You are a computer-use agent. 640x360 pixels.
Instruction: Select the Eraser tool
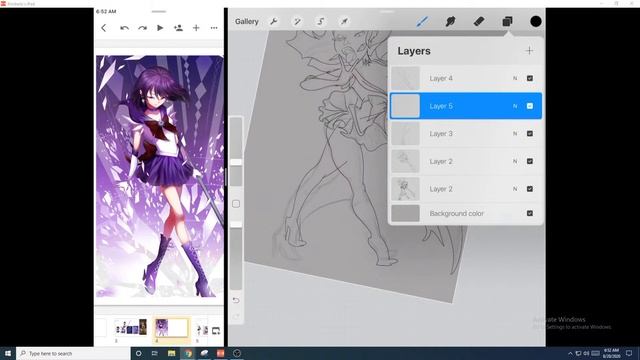coord(479,21)
